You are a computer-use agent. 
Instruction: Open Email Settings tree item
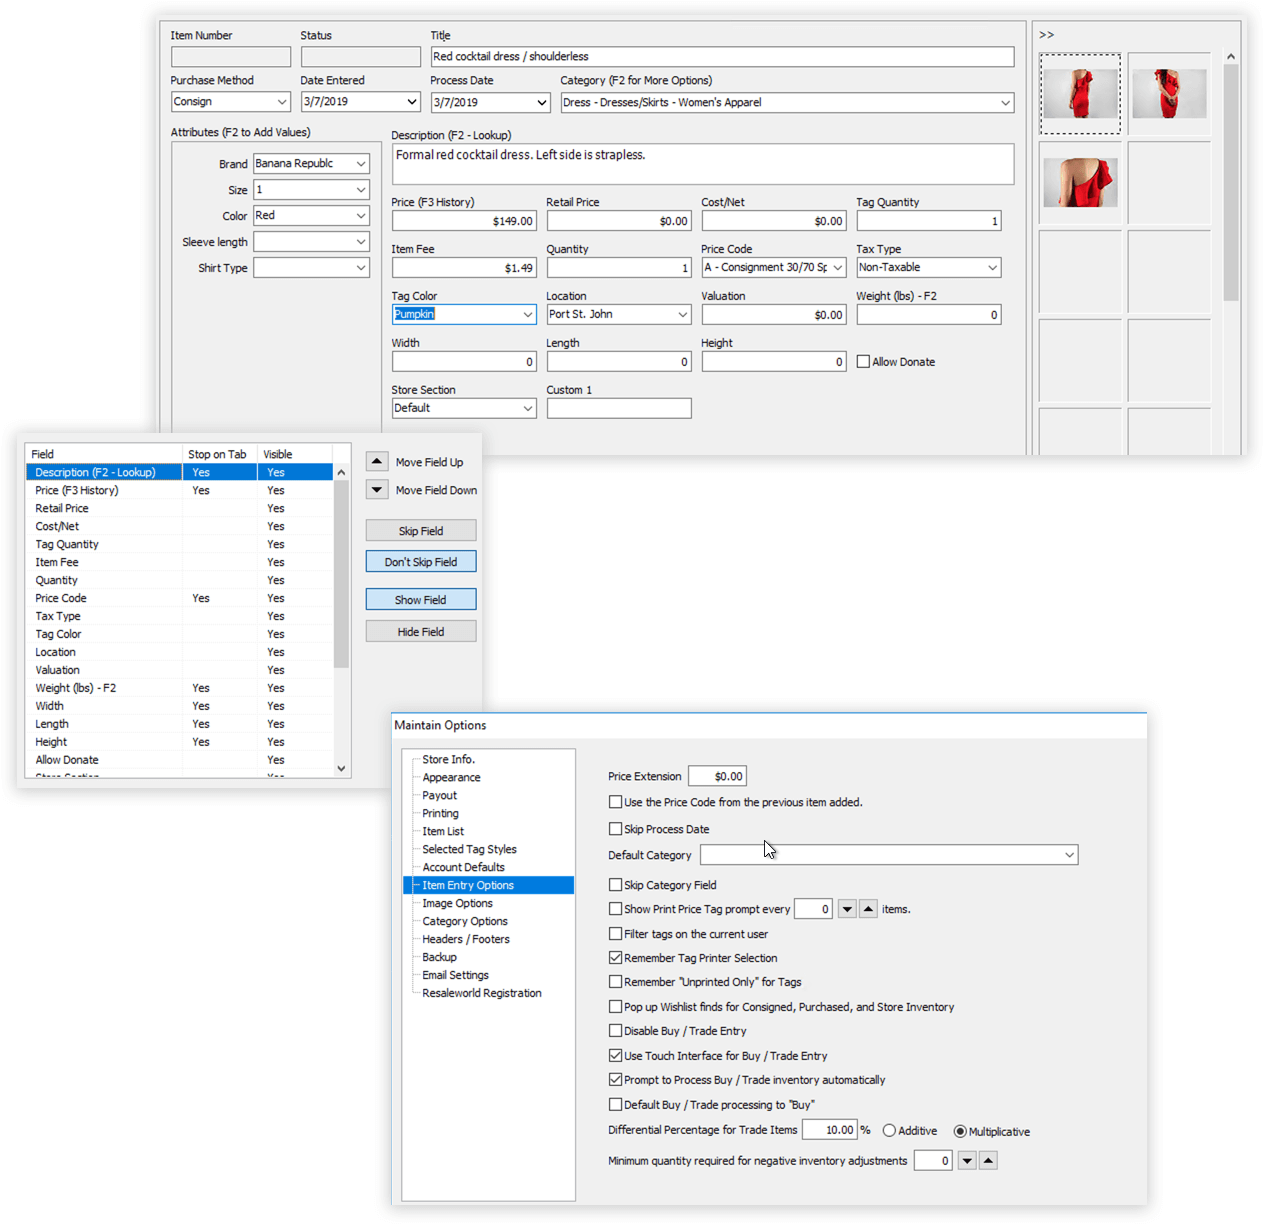(x=455, y=975)
